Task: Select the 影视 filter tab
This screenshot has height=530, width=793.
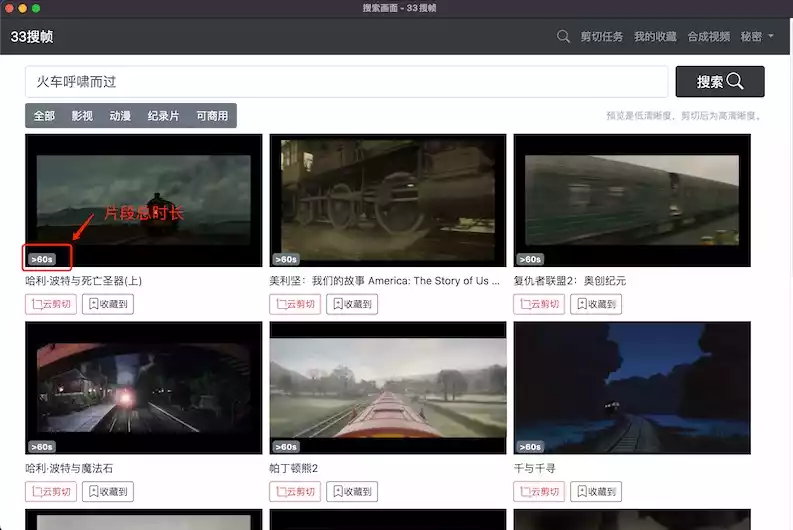Action: point(82,116)
